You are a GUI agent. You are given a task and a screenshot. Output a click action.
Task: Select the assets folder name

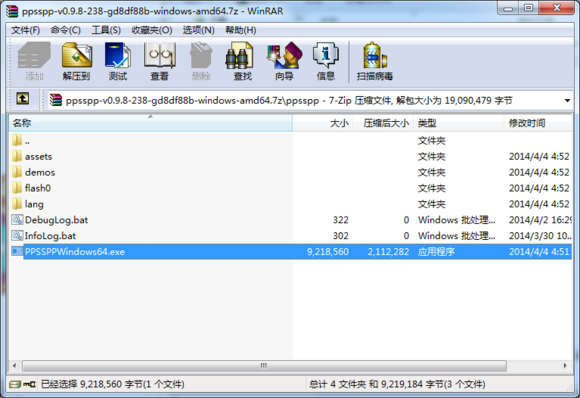point(38,156)
